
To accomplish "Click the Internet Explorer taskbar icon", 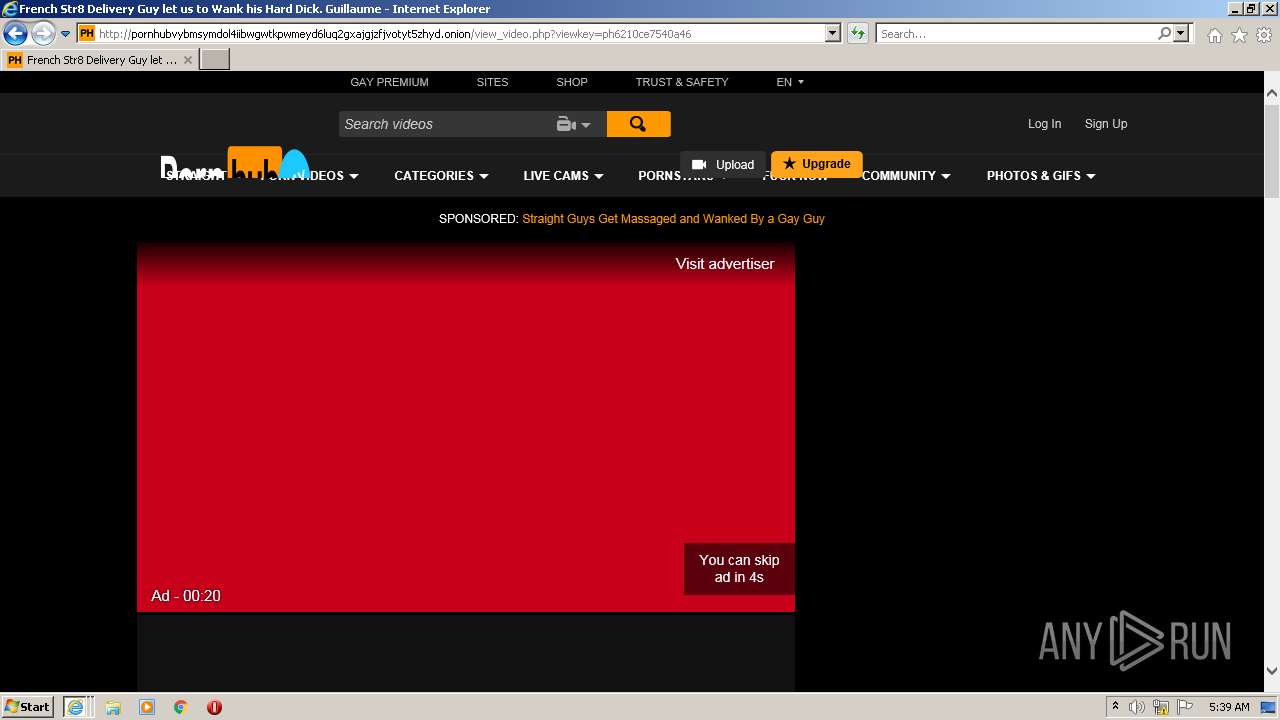I will pyautogui.click(x=76, y=706).
